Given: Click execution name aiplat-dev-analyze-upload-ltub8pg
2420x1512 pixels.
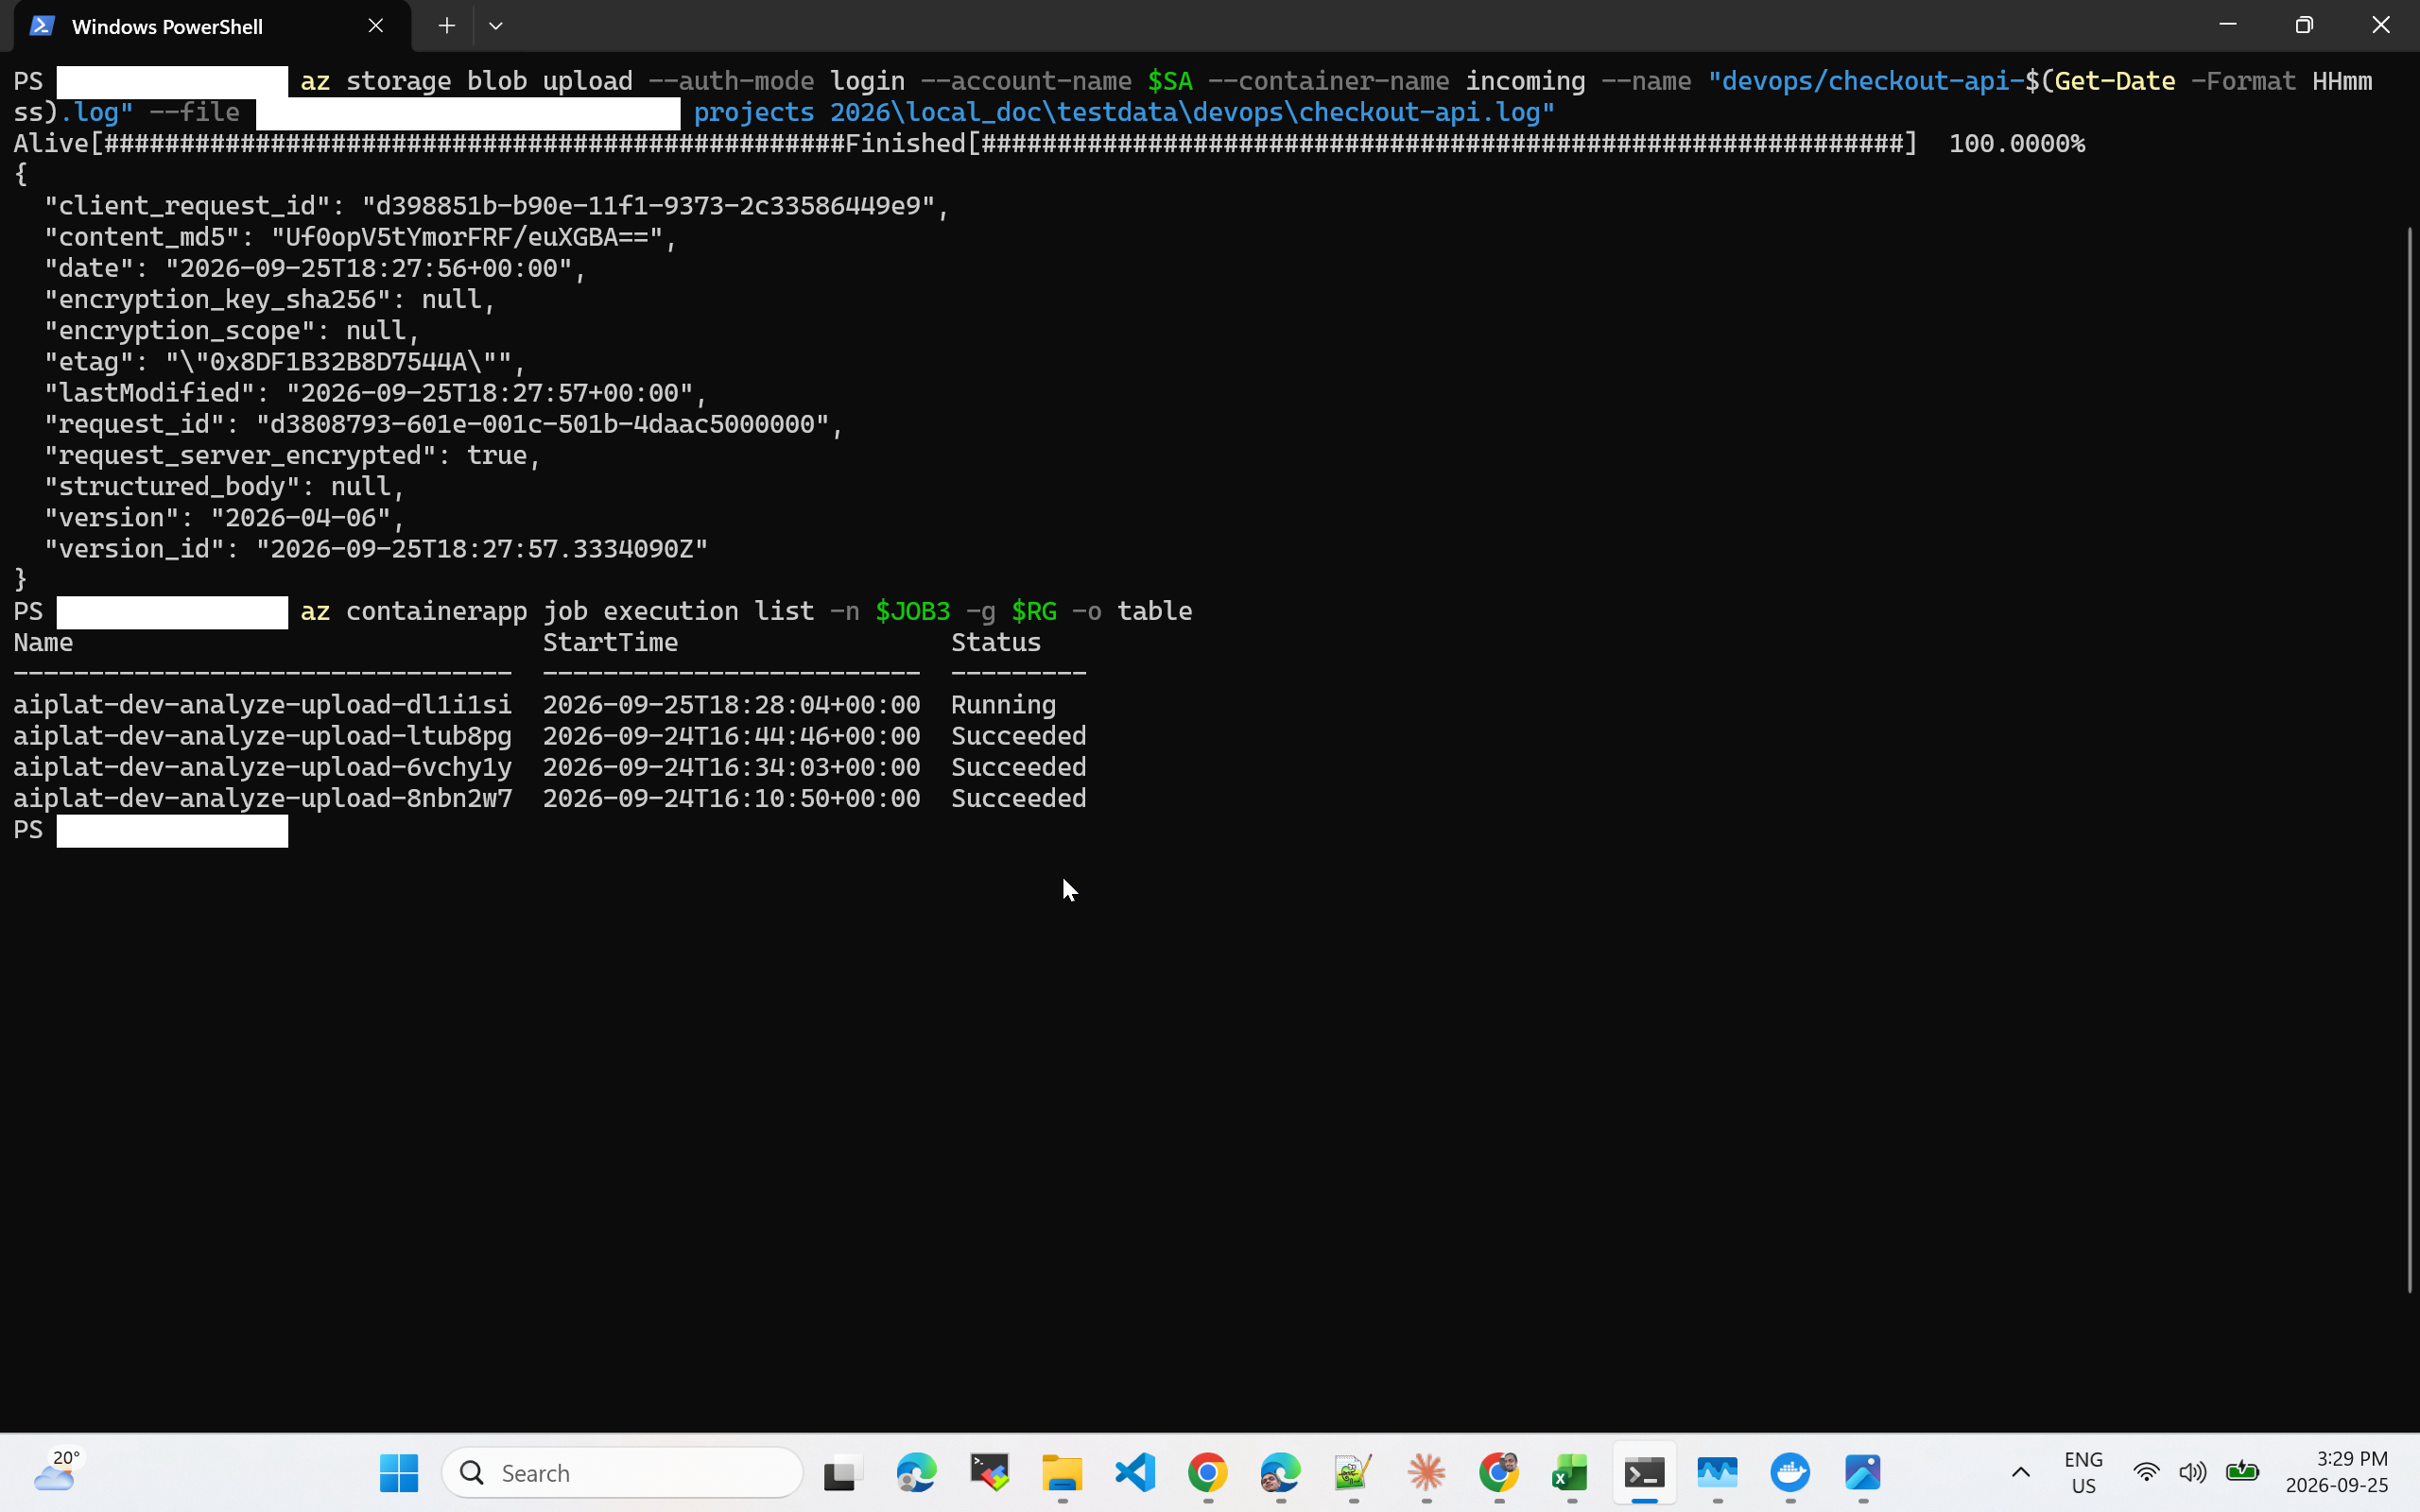Looking at the screenshot, I should (x=263, y=736).
